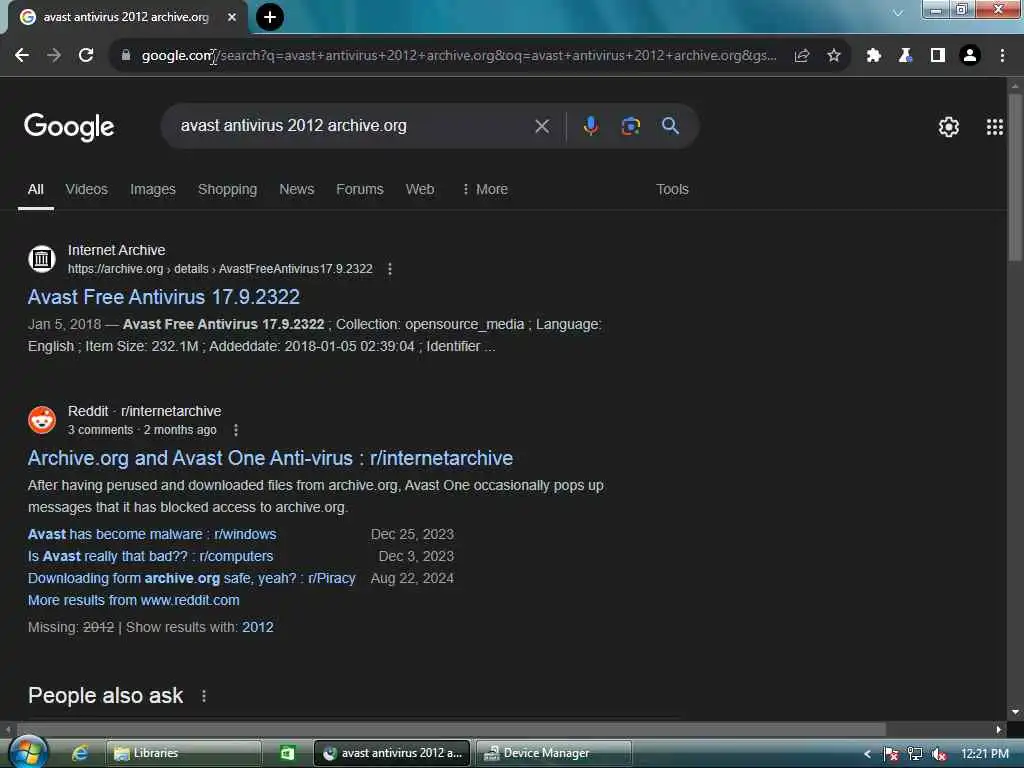Click the Reddit favicon icon
1024x768 pixels.
(42, 420)
